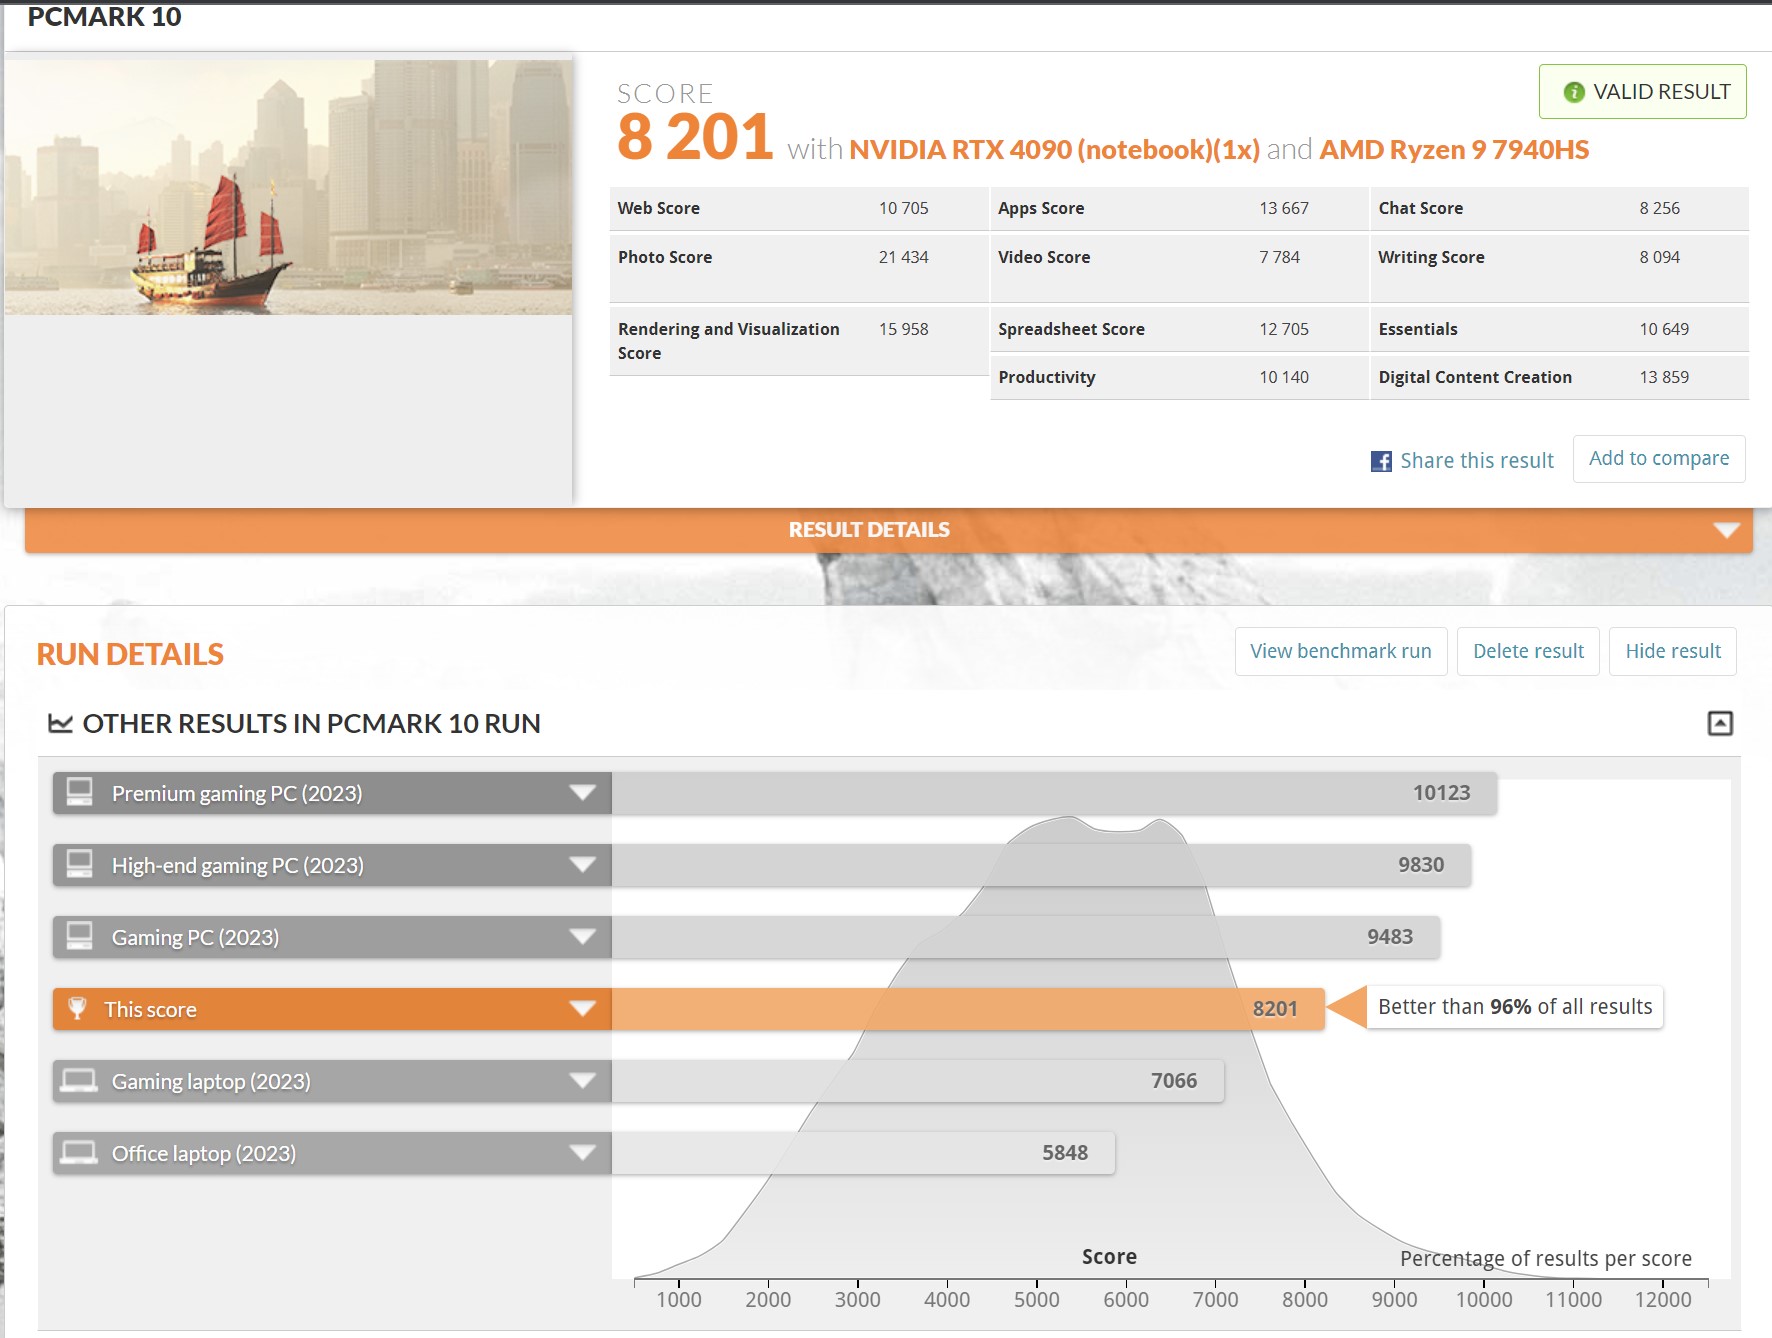Click the laptop icon for Office laptop (2023)
This screenshot has height=1338, width=1772.
point(79,1153)
